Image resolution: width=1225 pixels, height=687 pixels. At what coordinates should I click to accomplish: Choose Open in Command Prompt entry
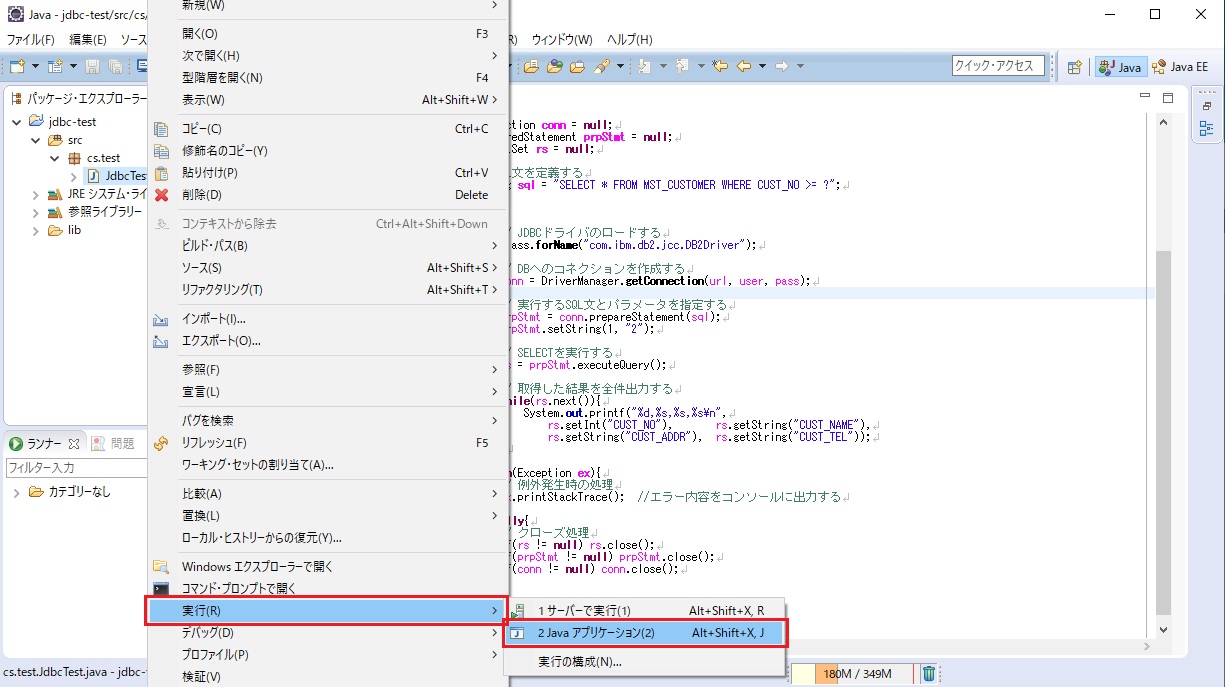click(329, 589)
